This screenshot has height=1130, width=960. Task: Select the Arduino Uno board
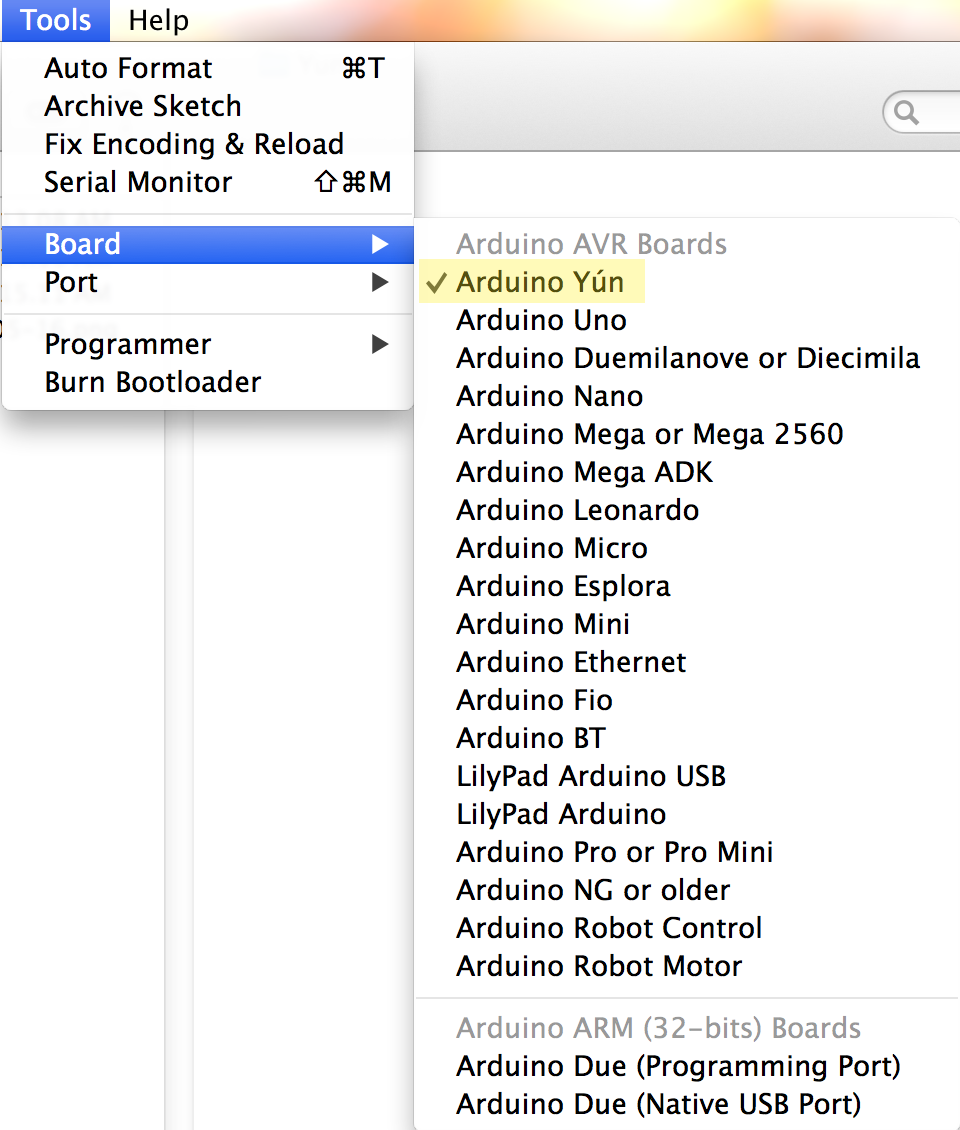click(541, 320)
